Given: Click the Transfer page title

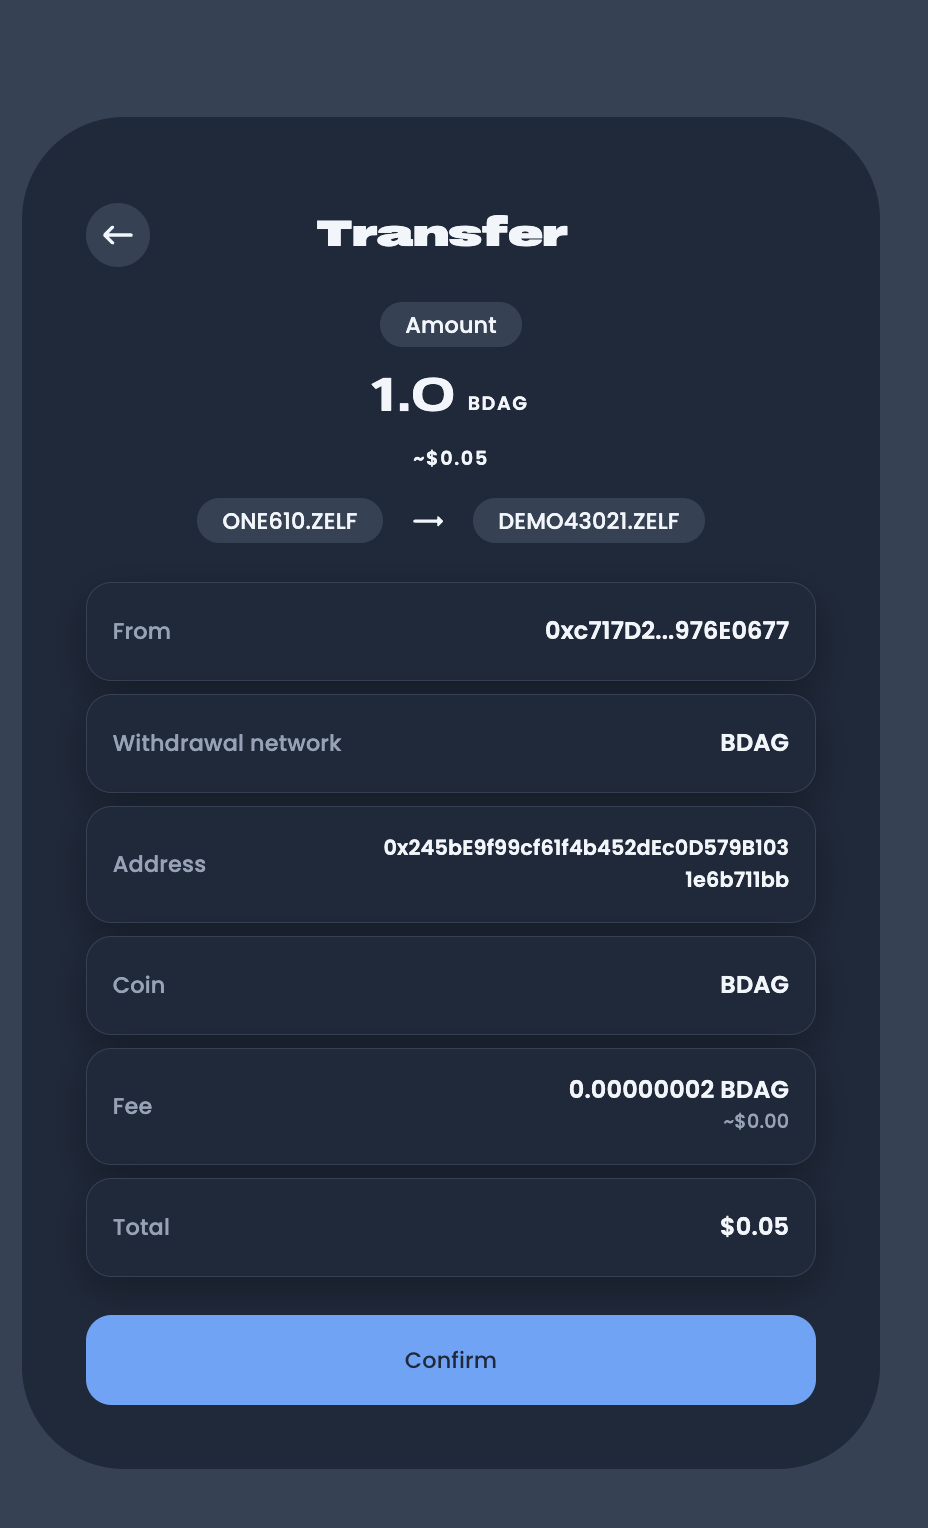Looking at the screenshot, I should (x=442, y=234).
